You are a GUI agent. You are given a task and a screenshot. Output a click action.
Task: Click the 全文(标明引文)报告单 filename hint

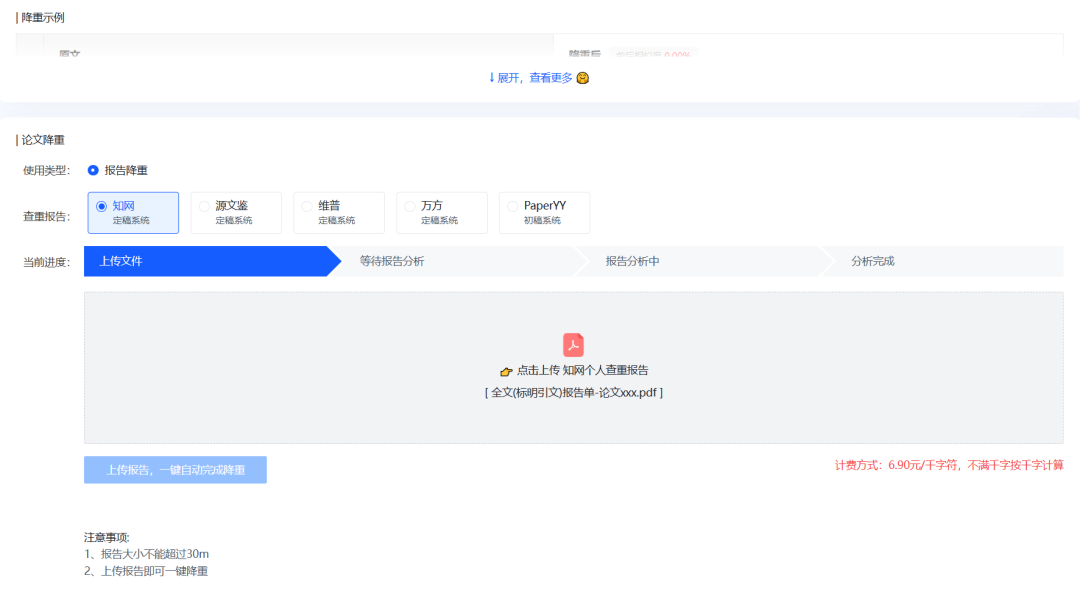[x=574, y=393]
